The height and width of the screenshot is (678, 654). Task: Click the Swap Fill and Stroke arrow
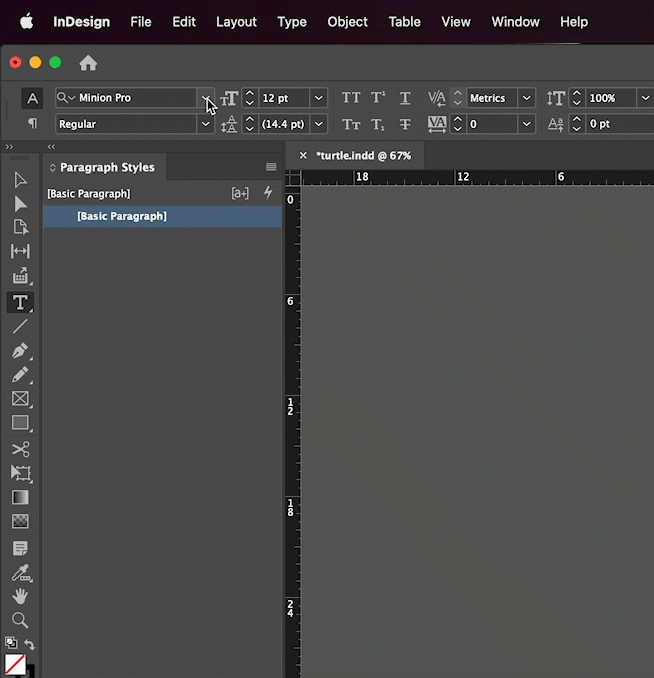[29, 644]
